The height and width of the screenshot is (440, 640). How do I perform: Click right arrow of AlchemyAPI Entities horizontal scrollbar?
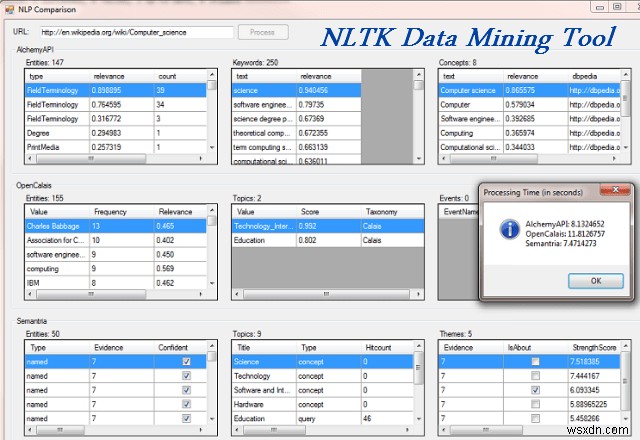coord(201,158)
